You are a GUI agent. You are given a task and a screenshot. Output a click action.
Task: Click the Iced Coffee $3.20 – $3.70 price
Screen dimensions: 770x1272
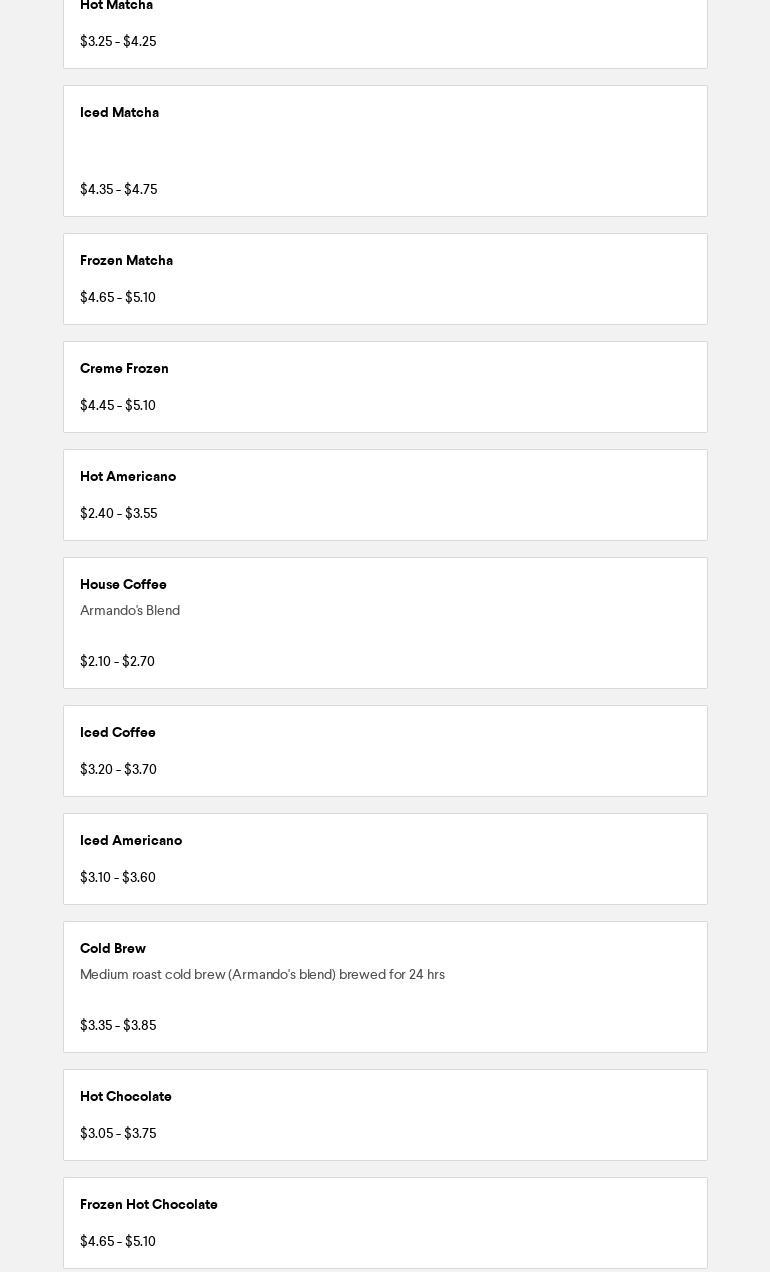point(118,770)
